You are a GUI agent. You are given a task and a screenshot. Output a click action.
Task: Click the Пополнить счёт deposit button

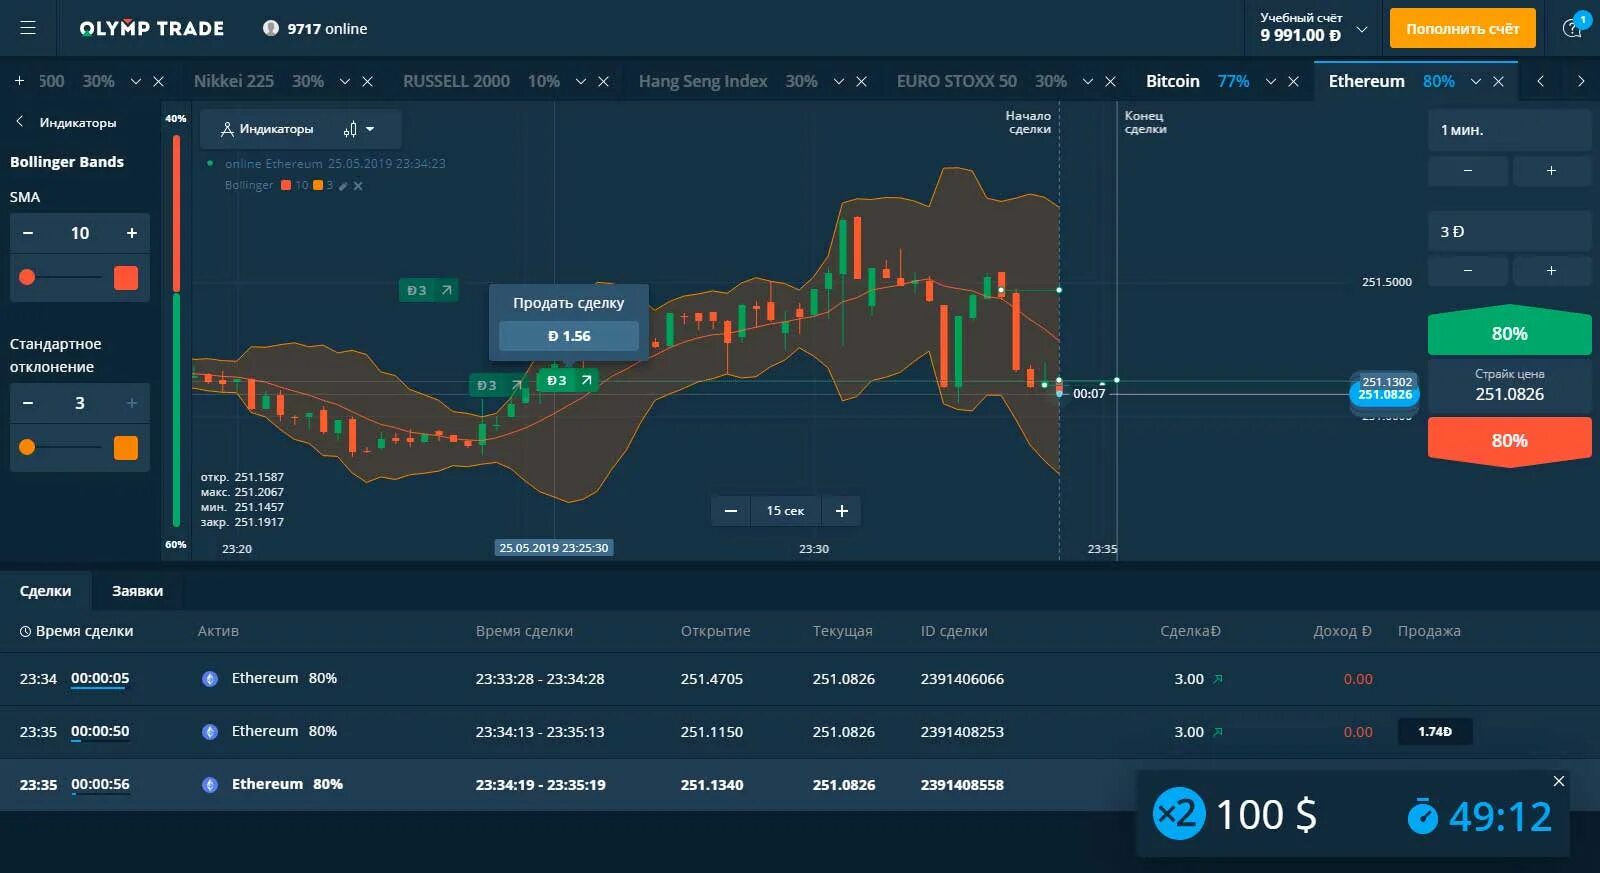1462,28
